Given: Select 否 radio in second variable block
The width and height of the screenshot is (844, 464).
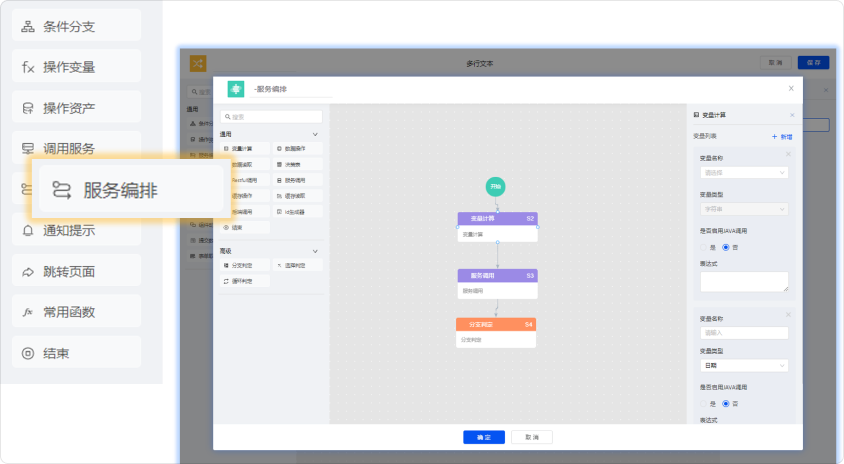Looking at the screenshot, I should pos(726,403).
